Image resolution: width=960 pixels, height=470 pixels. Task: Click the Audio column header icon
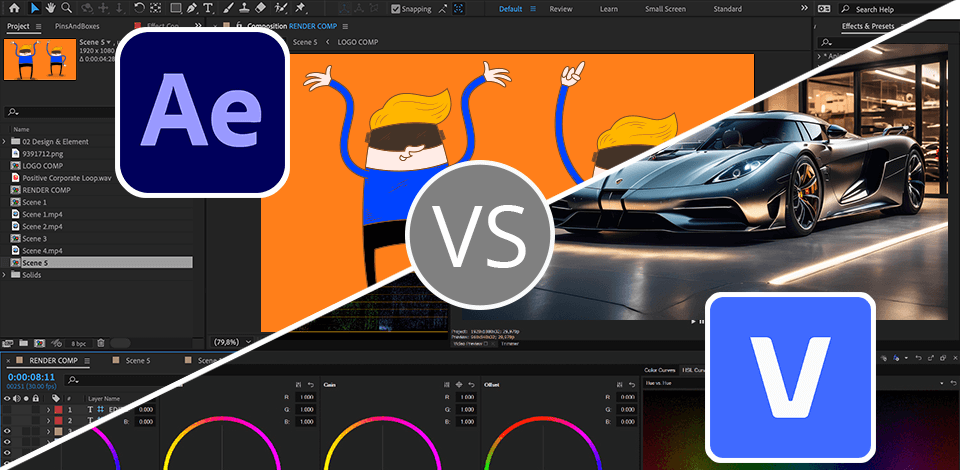point(17,398)
